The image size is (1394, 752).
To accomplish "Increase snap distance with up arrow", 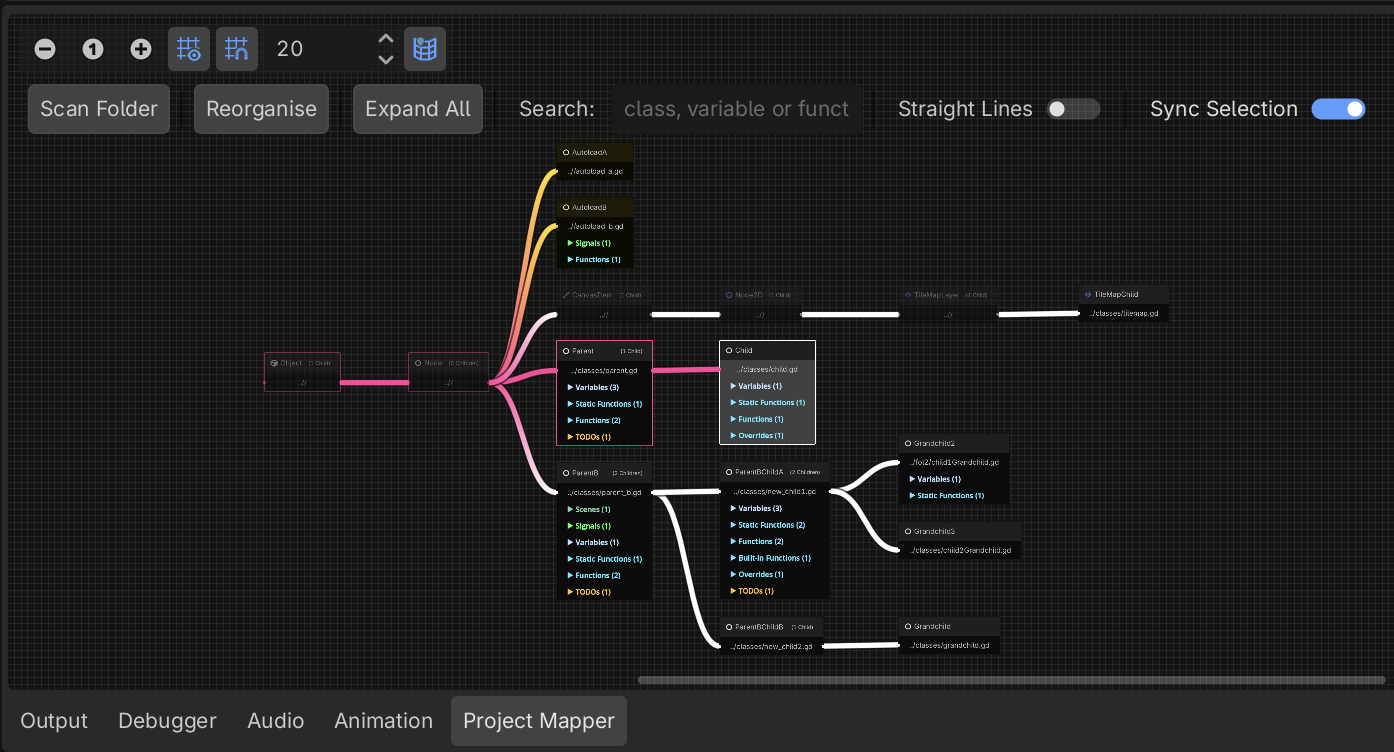I will tap(386, 39).
